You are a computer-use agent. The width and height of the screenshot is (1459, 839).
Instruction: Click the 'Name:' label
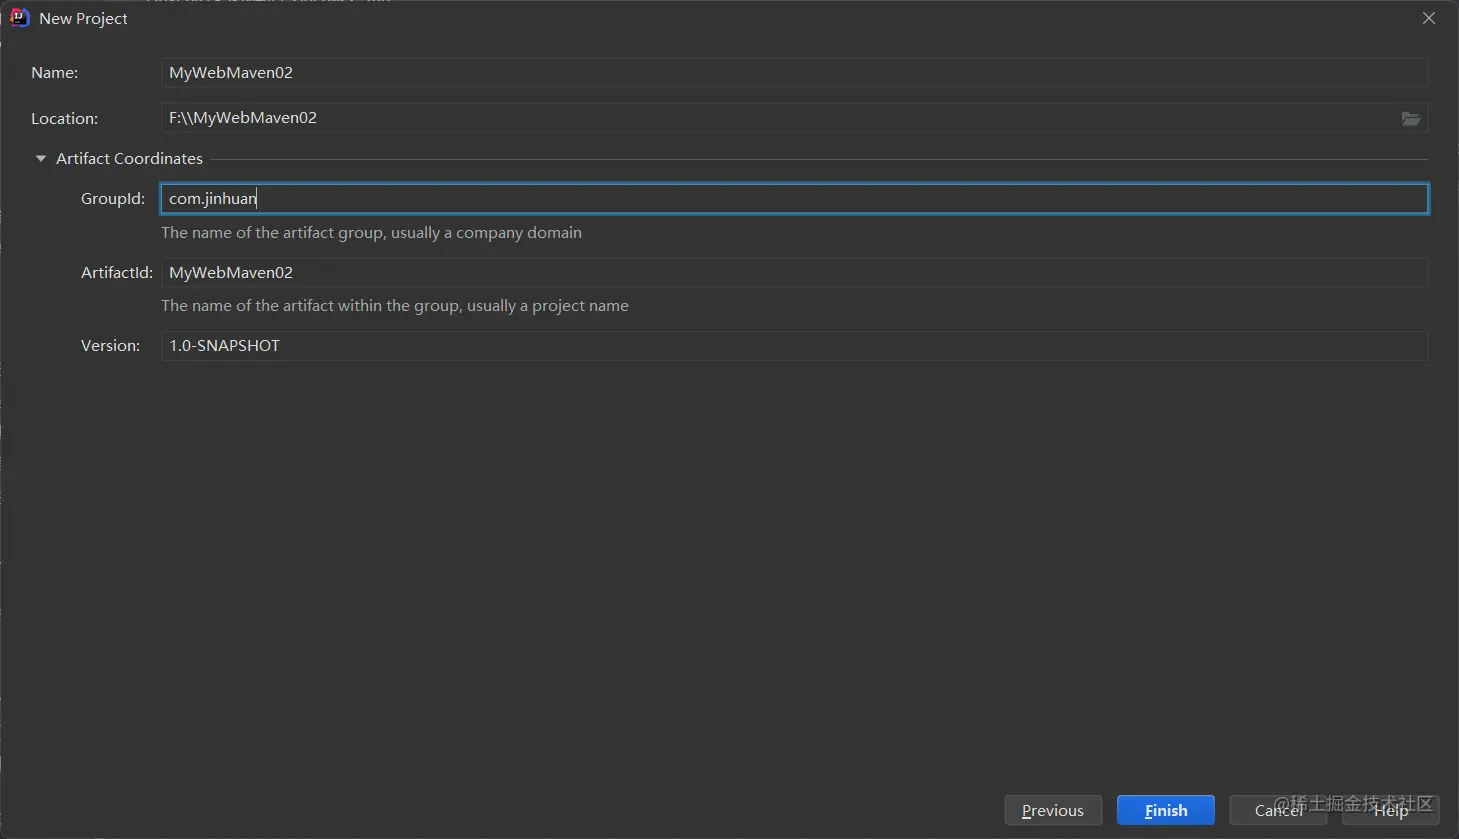(x=54, y=73)
